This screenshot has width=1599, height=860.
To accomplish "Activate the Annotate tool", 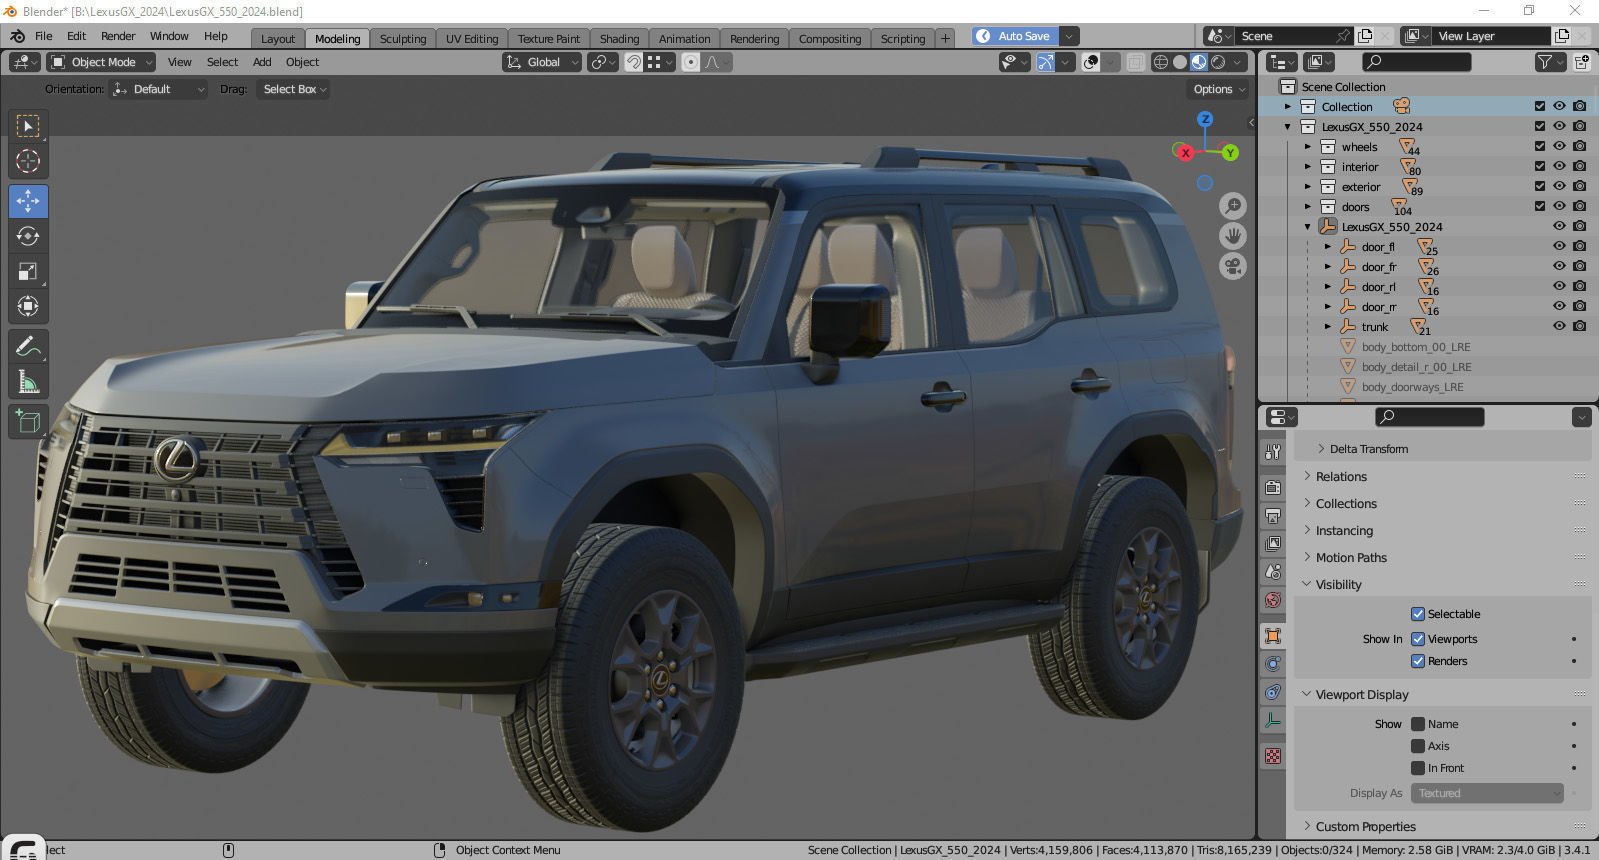I will point(28,346).
